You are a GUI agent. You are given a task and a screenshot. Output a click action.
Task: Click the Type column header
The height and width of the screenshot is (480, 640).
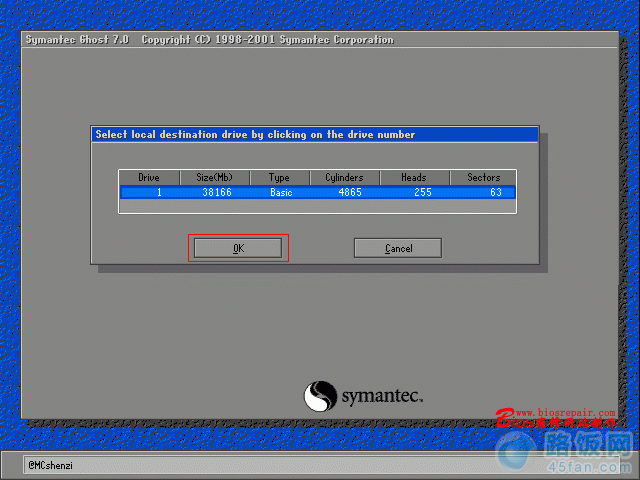[x=280, y=178]
